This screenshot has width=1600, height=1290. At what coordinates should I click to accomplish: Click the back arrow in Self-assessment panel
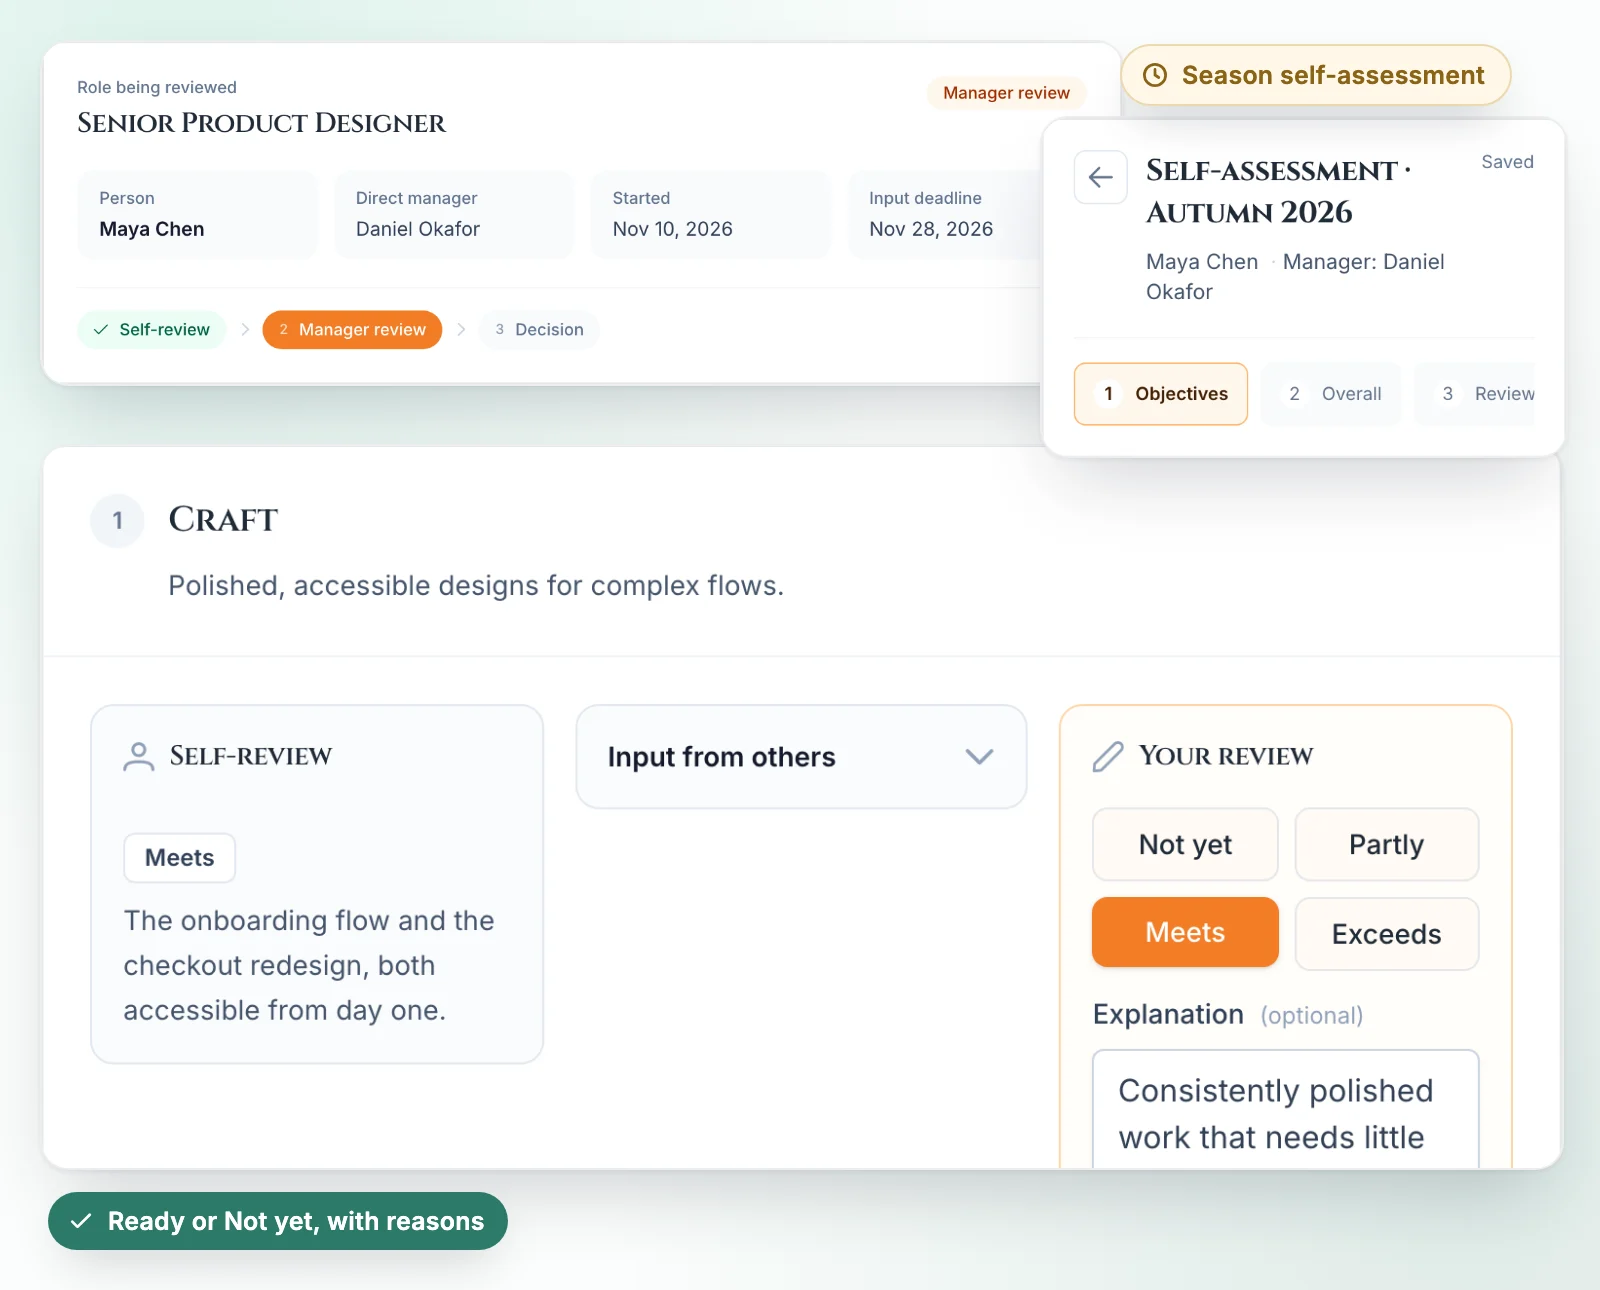tap(1100, 177)
